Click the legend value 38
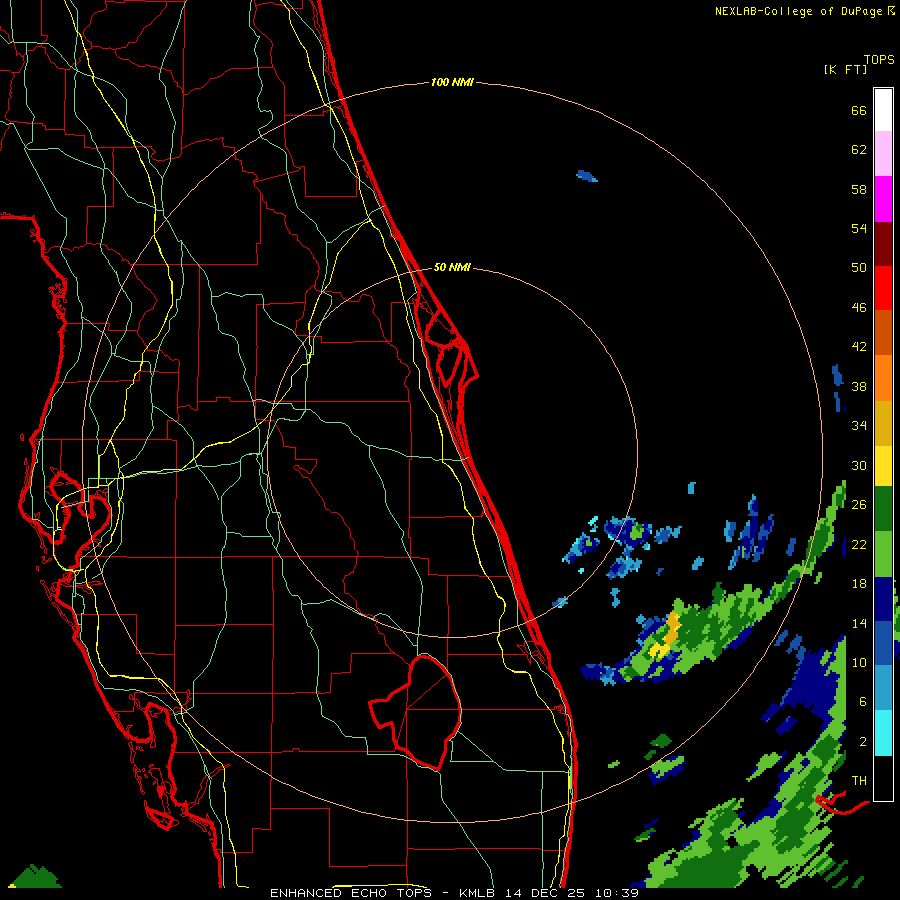Image resolution: width=900 pixels, height=900 pixels. click(859, 387)
